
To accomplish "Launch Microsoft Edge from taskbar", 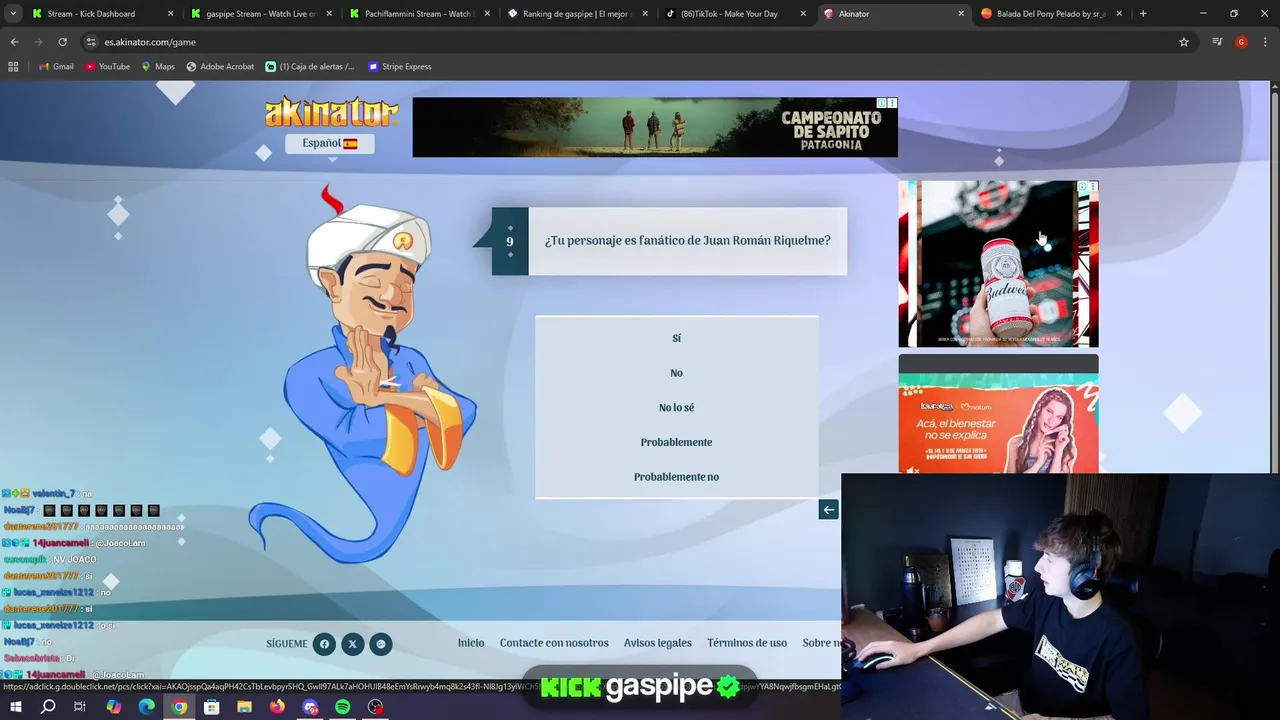I will point(146,706).
